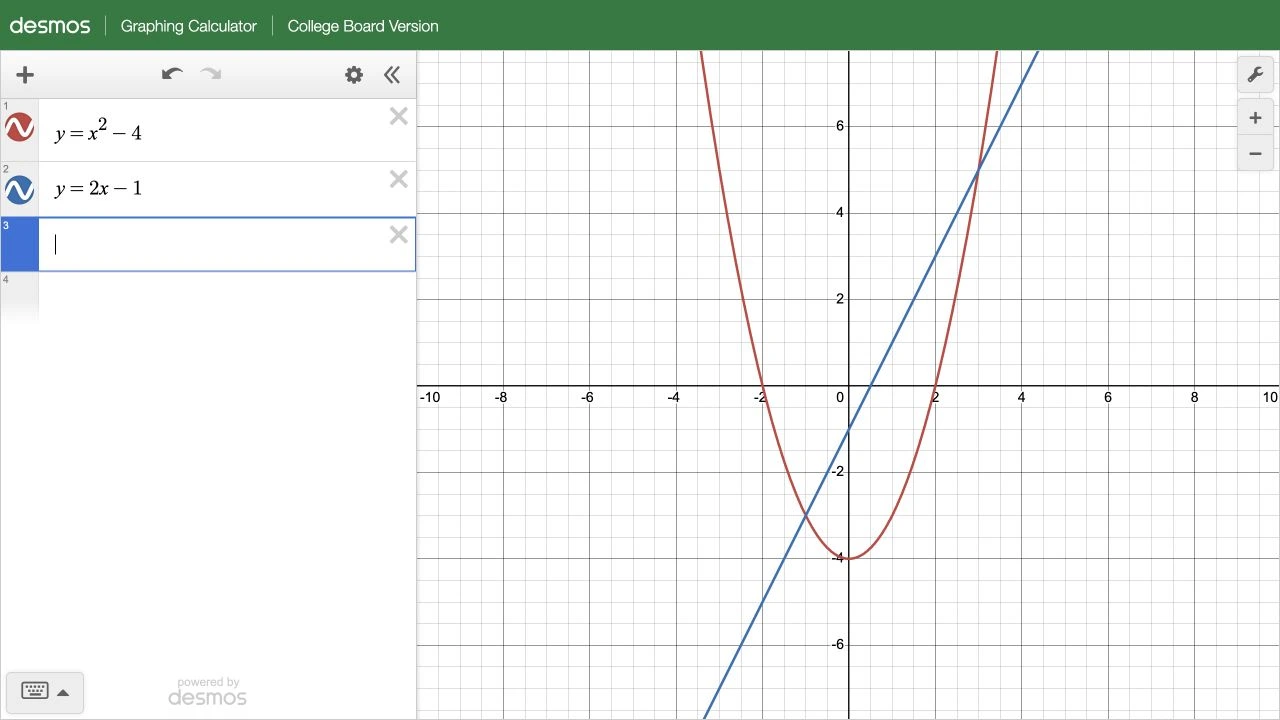Viewport: 1280px width, 720px height.
Task: Open Graph Settings wrench
Action: click(1255, 75)
